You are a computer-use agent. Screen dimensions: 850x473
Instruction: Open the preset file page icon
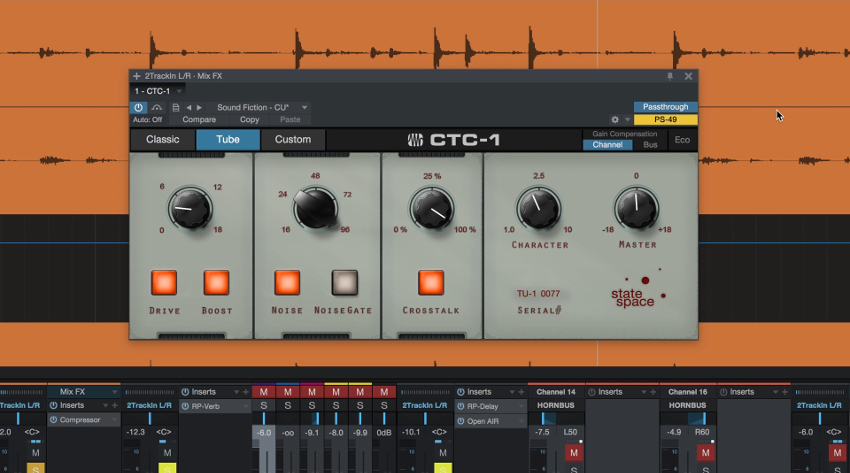point(176,107)
